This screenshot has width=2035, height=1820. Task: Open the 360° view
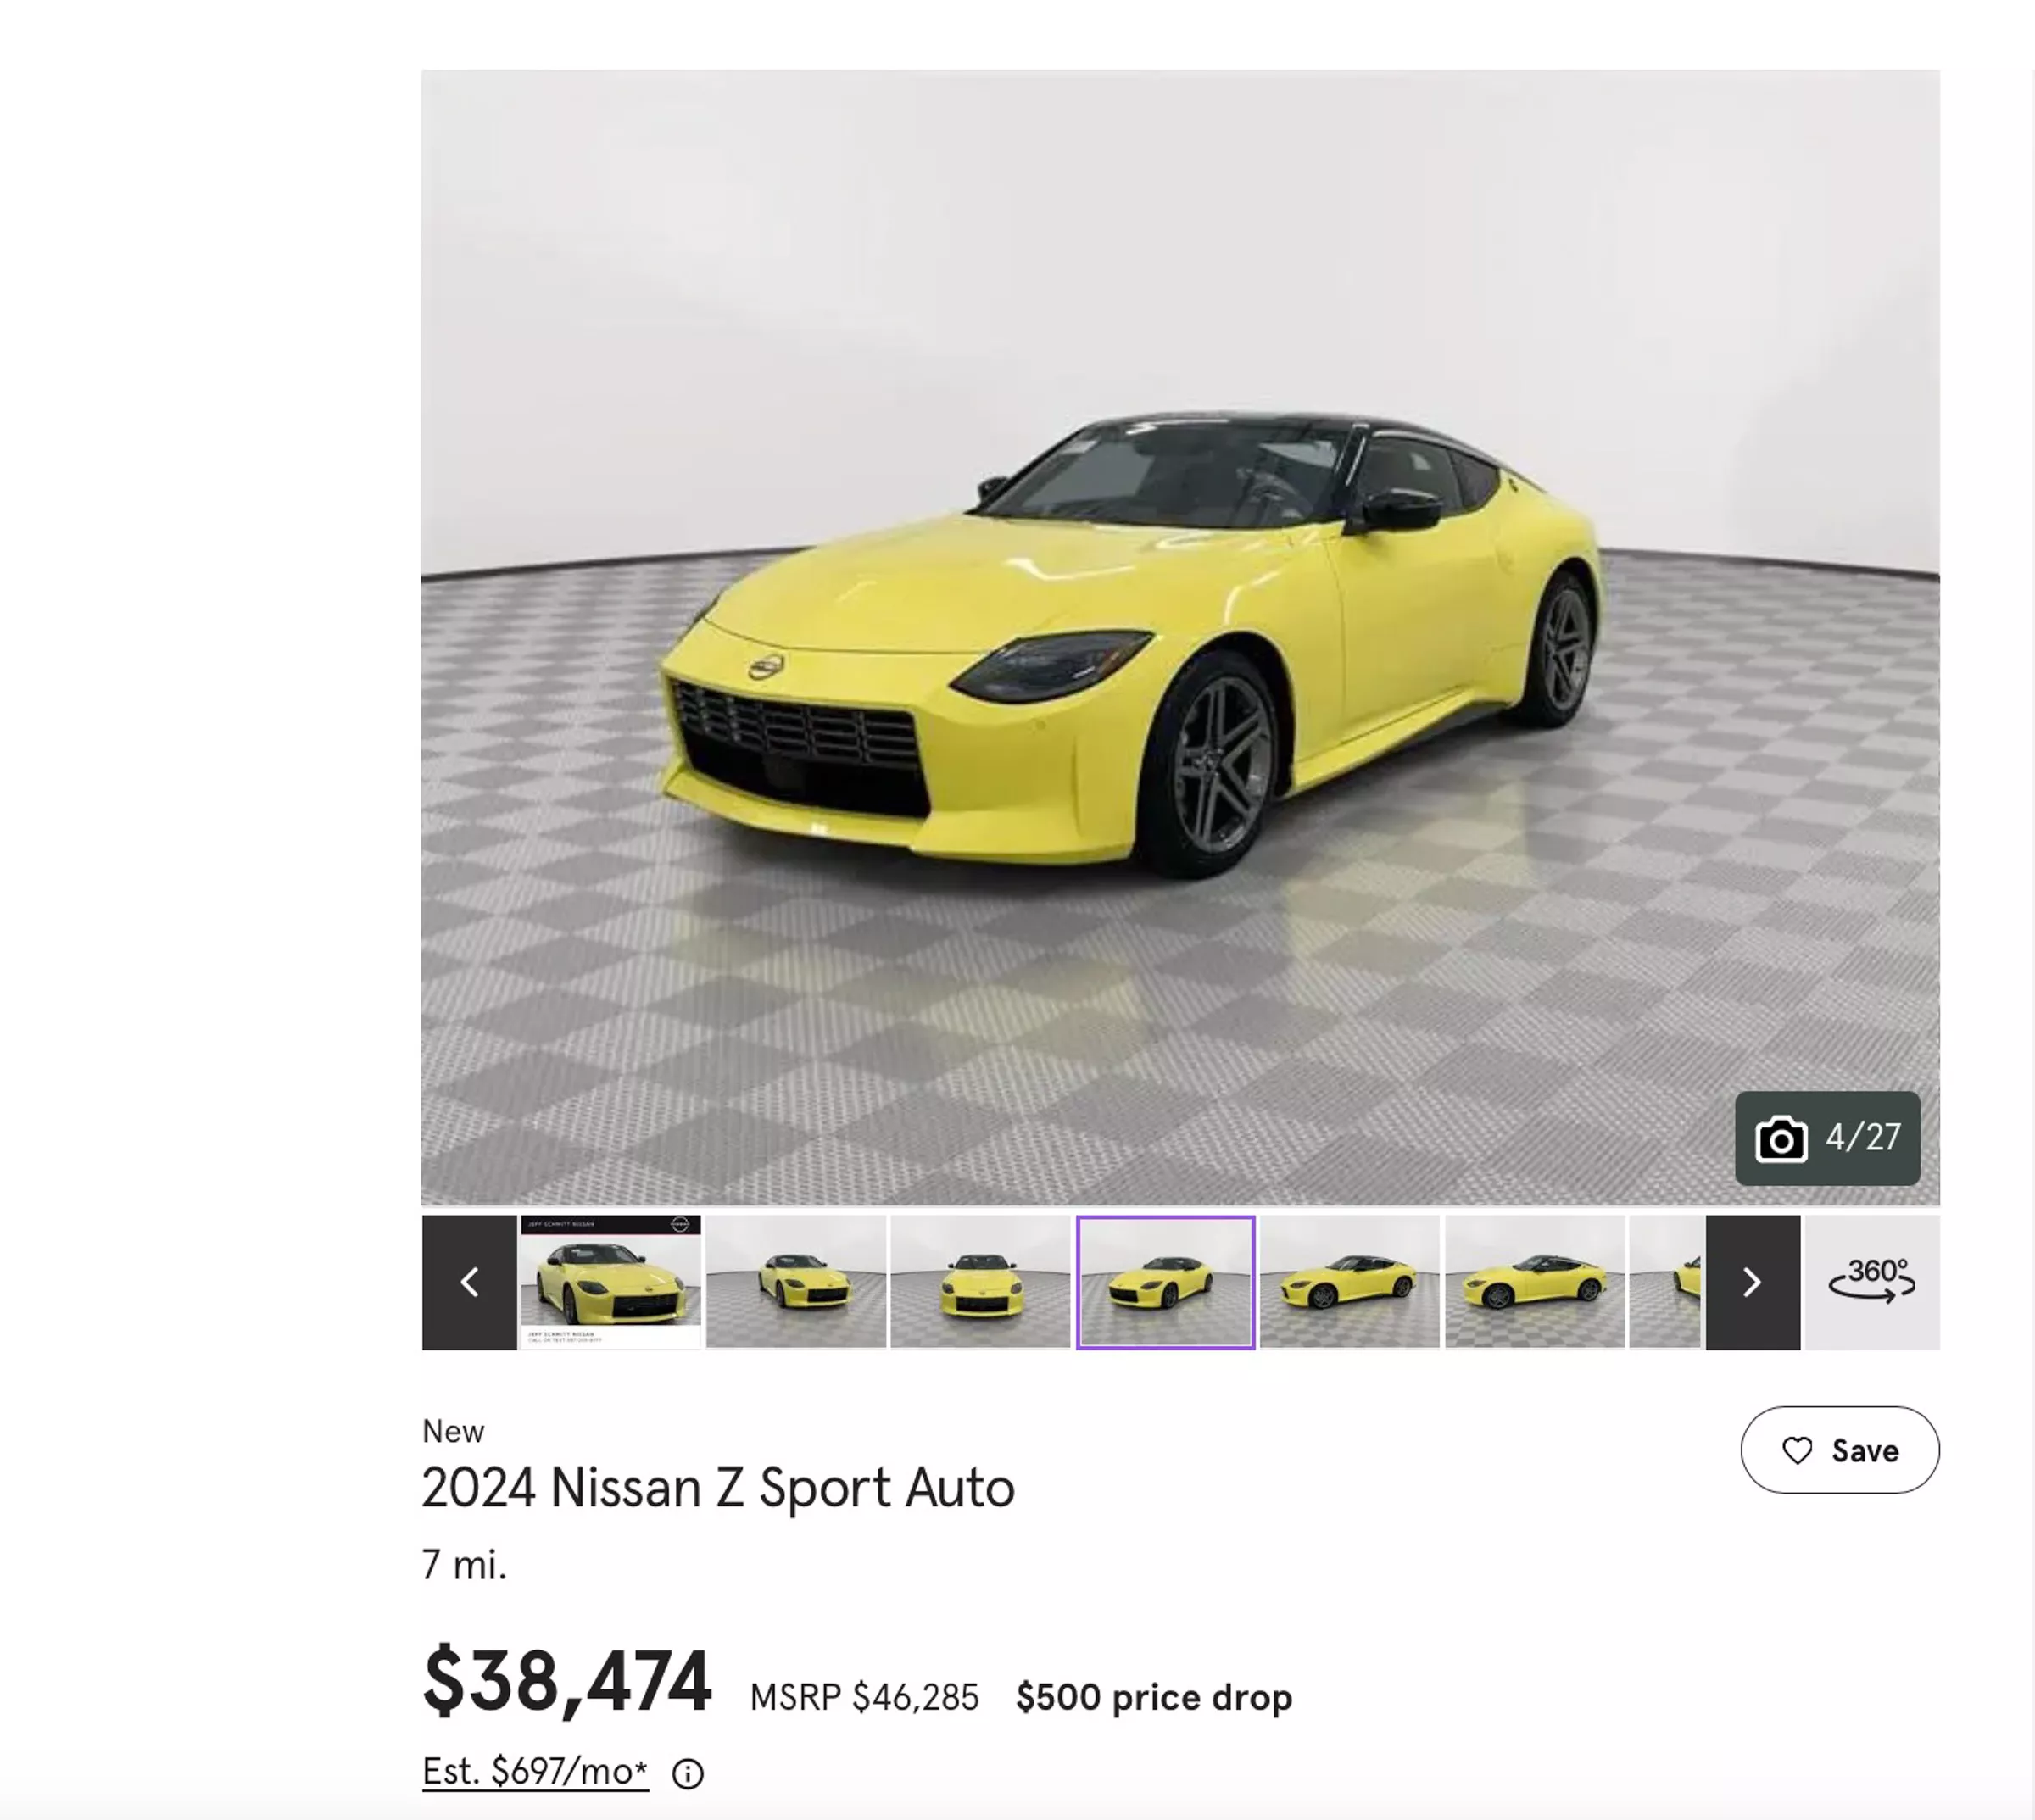[1872, 1282]
